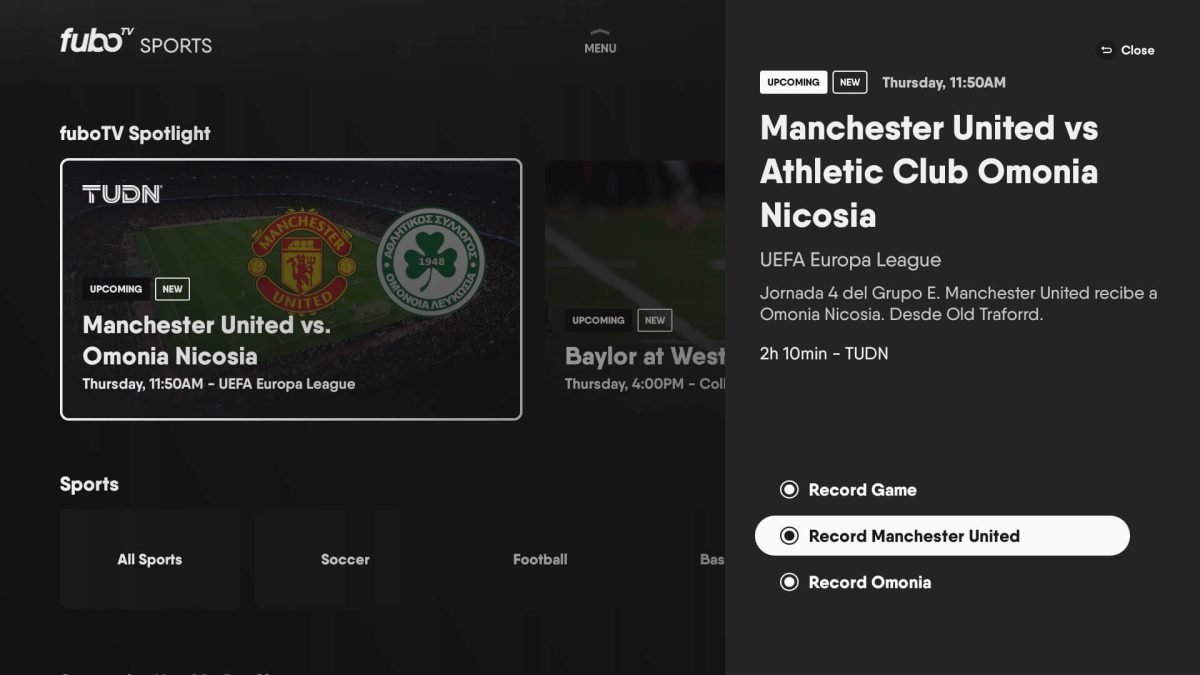Click the UPCOMING badge on Manchester United card

coord(116,289)
